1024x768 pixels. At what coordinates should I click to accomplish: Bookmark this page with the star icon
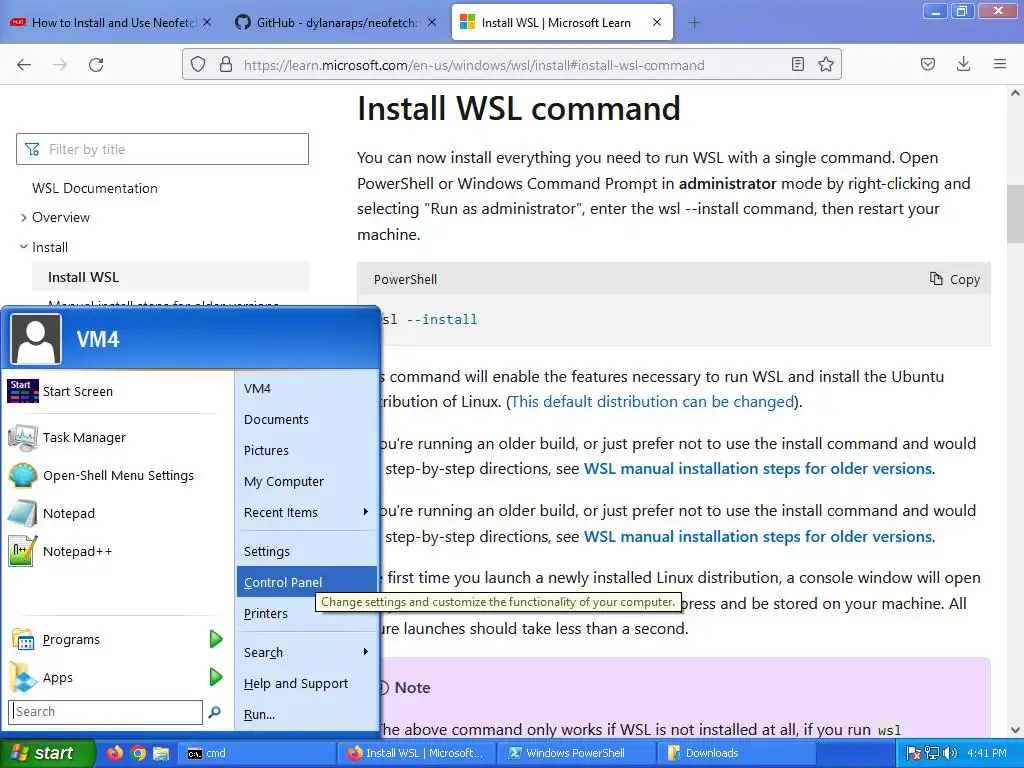(825, 64)
